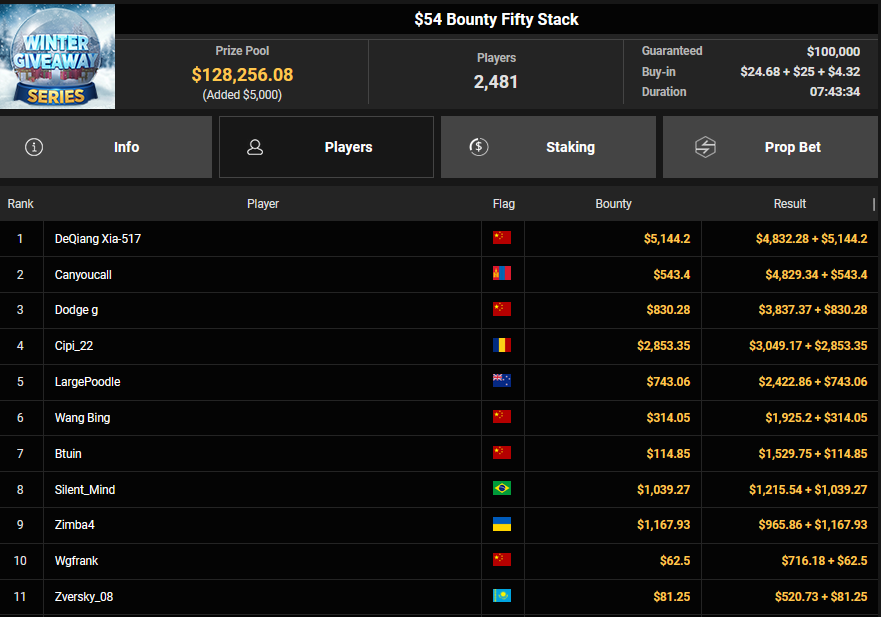The width and height of the screenshot is (881, 617).
Task: Sort table by Result column
Action: click(x=789, y=204)
